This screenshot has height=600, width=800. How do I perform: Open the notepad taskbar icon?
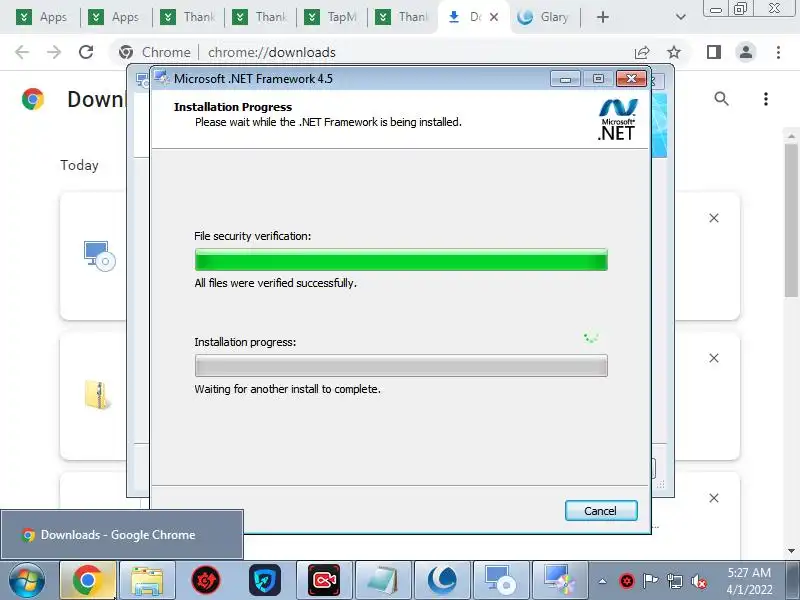(x=383, y=580)
